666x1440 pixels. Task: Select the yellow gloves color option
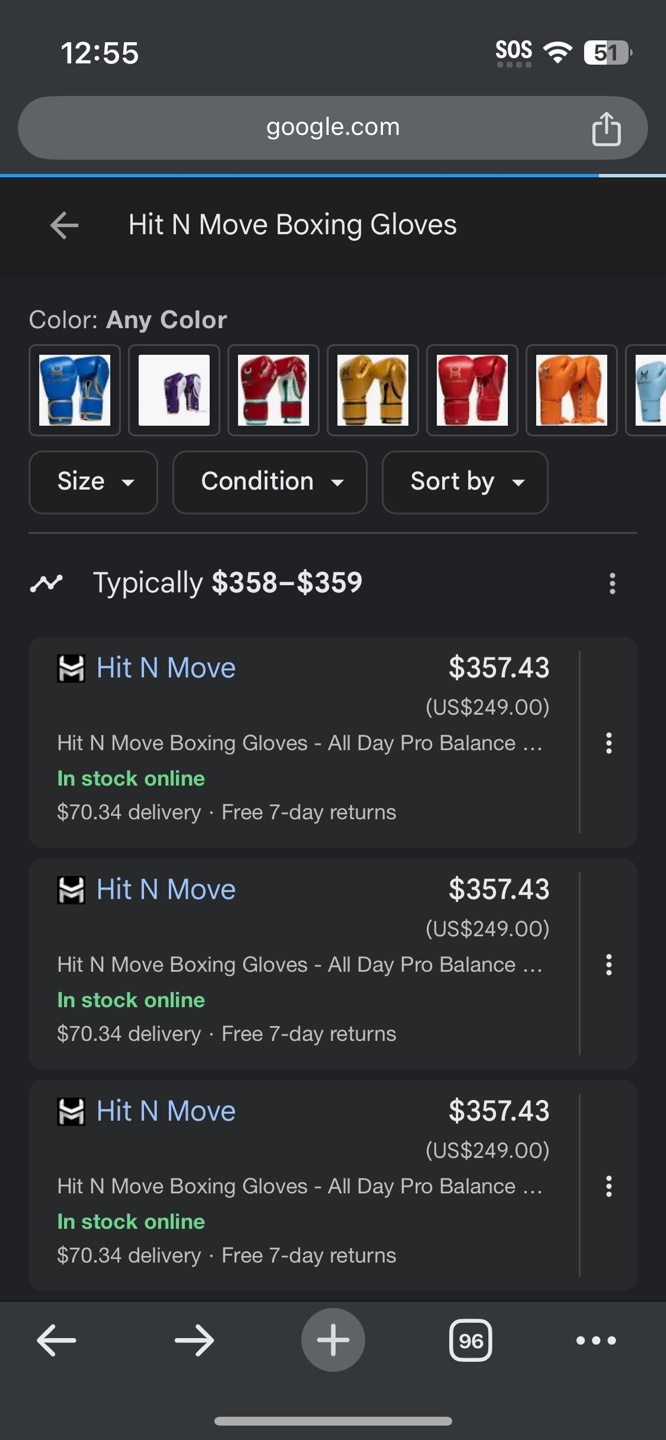(373, 390)
